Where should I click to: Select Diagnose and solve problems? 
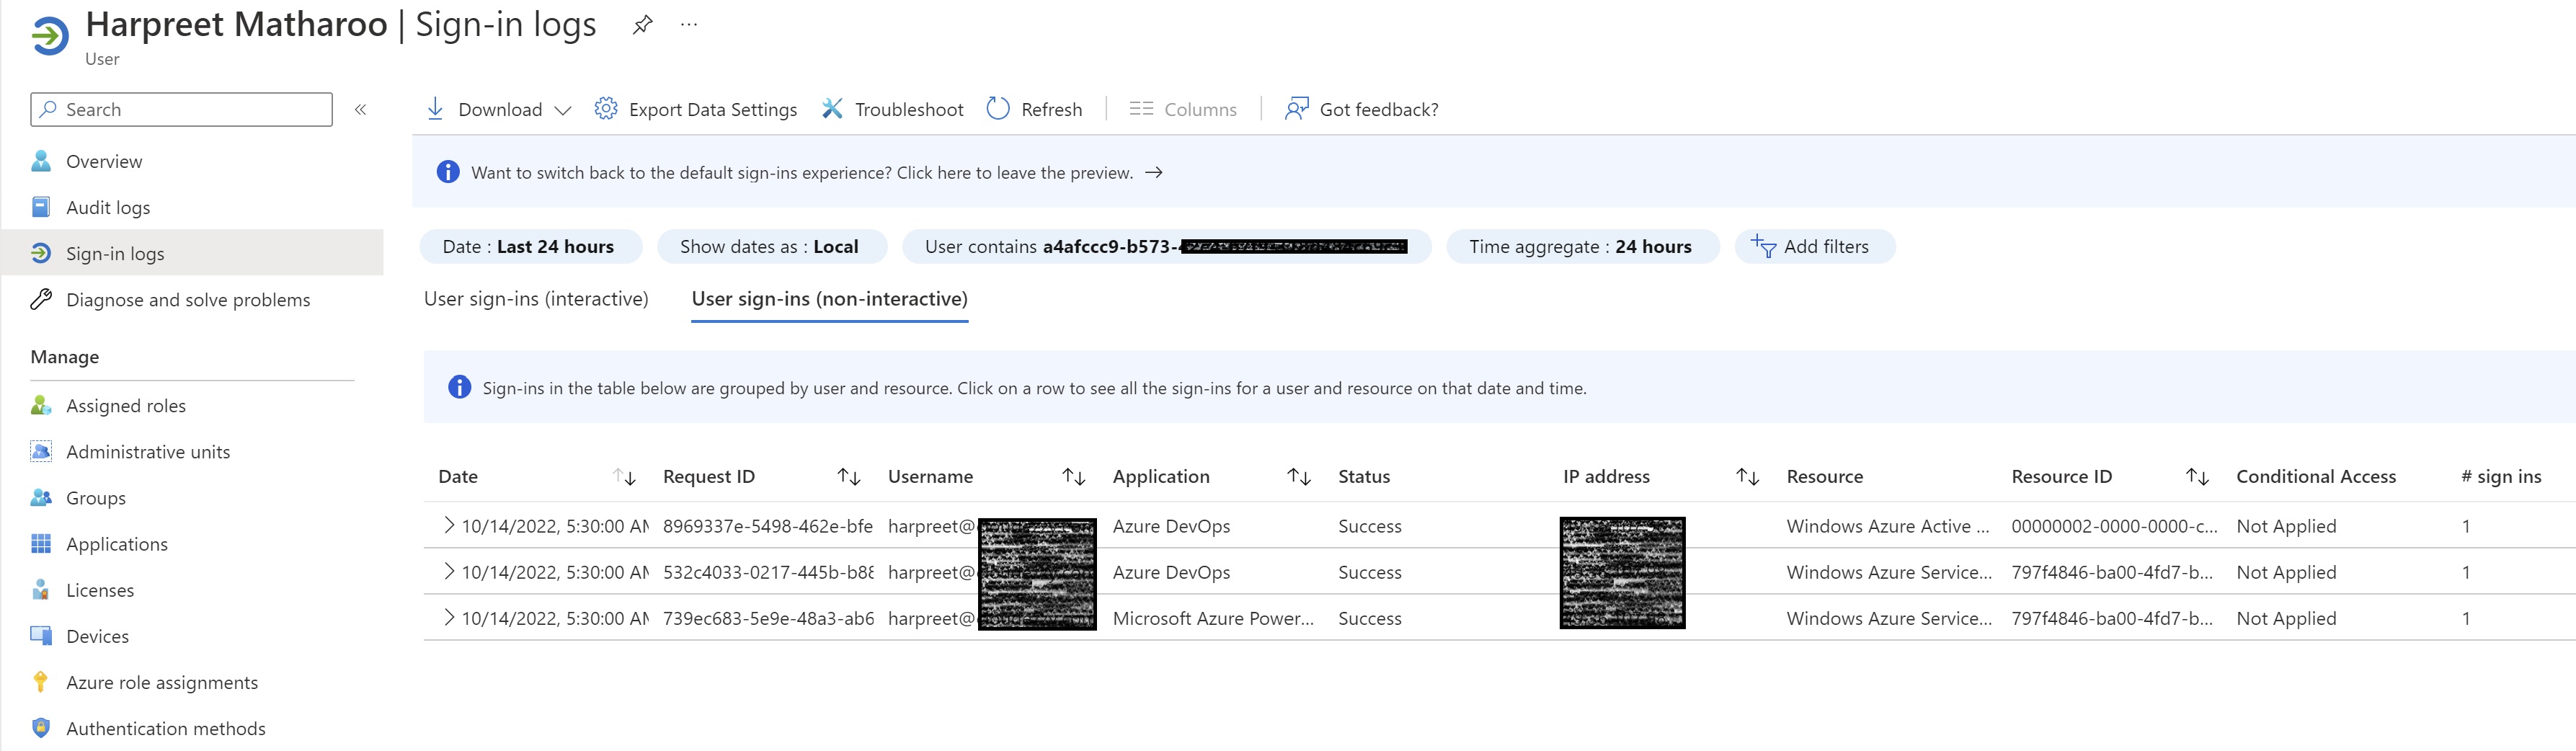coord(187,299)
